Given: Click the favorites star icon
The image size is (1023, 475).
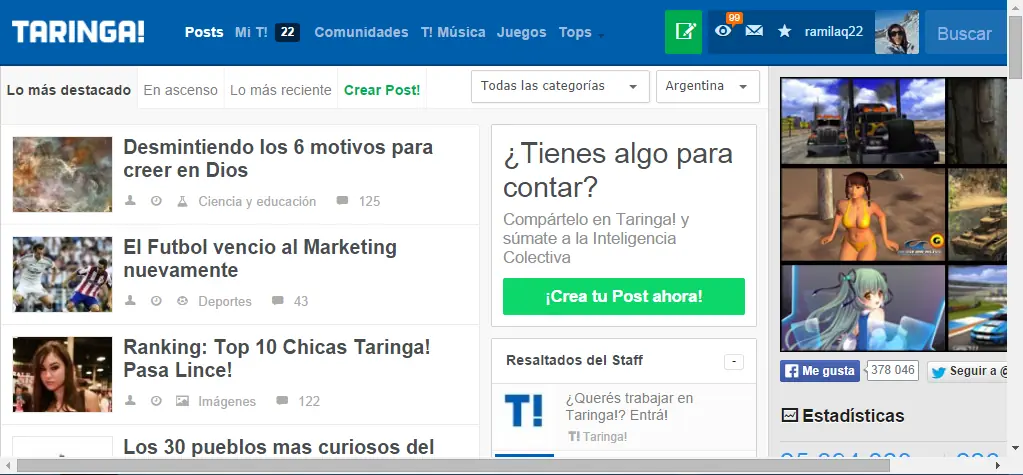Looking at the screenshot, I should 785,31.
